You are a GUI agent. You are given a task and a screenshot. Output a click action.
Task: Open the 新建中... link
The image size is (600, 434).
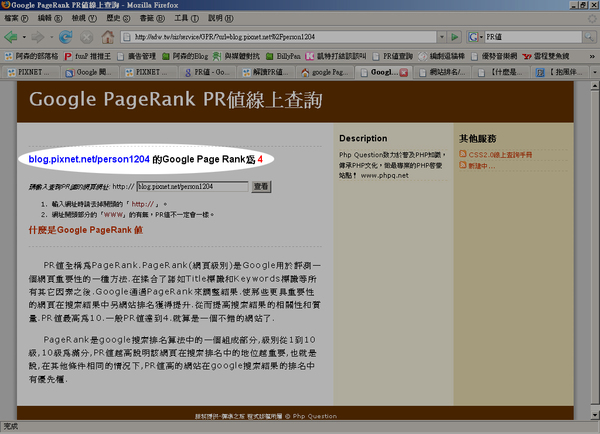click(481, 166)
